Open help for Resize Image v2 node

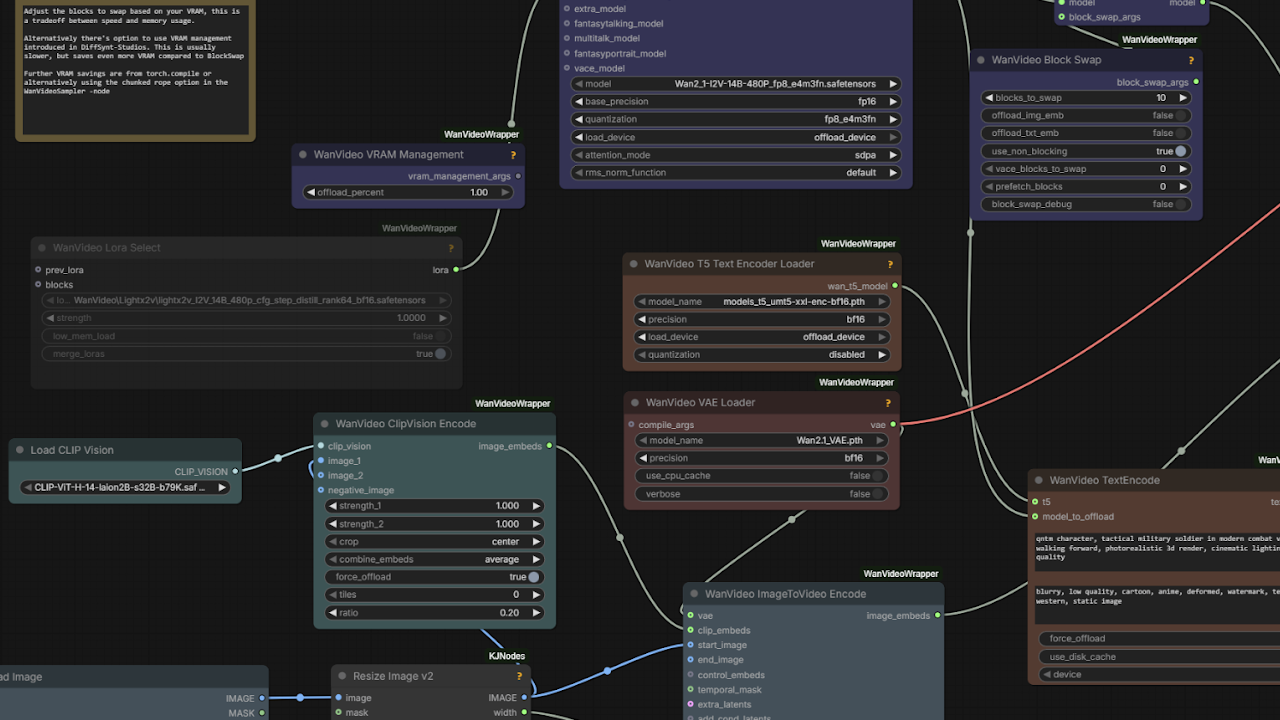pos(519,676)
